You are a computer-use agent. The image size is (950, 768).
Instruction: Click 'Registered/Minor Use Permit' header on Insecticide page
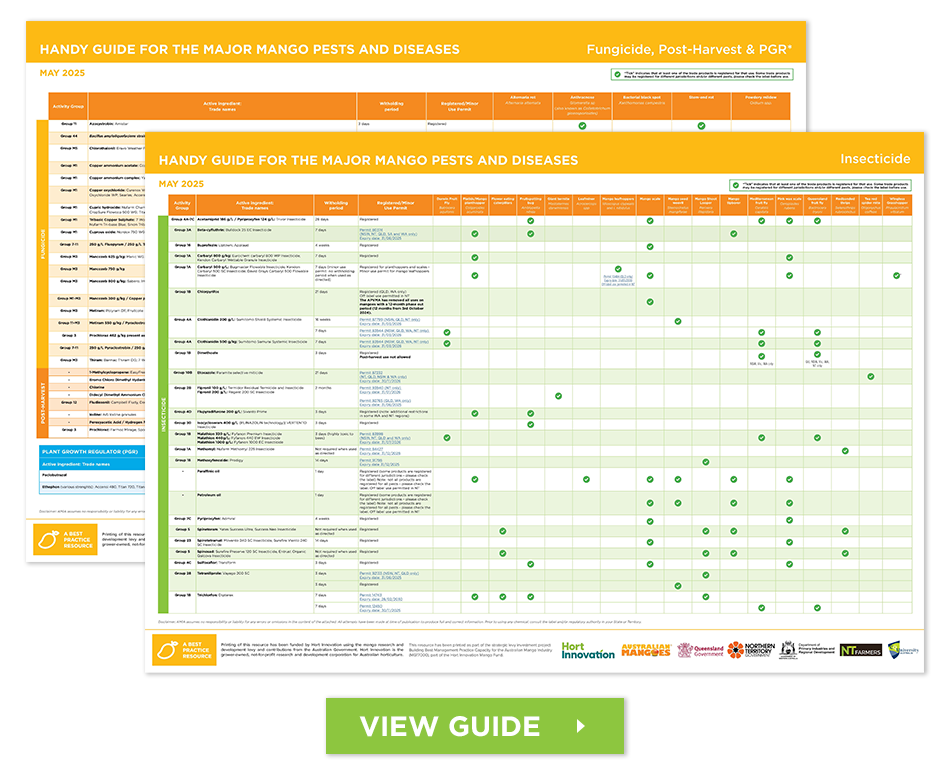396,205
